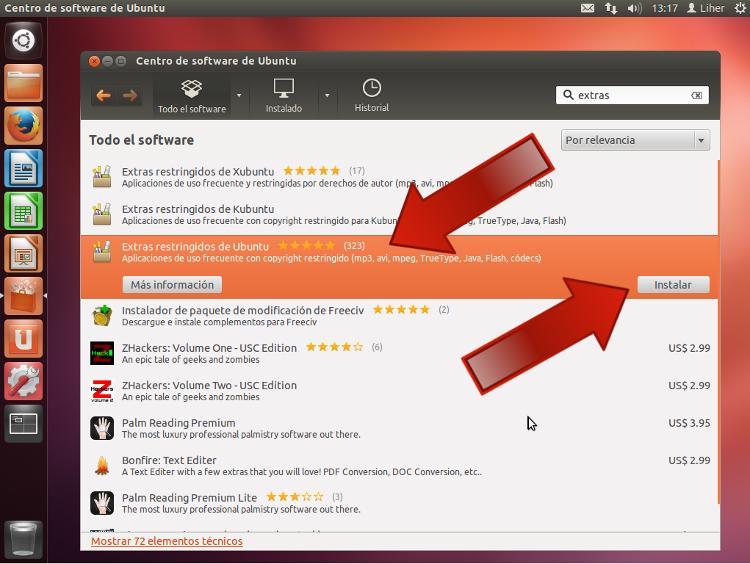This screenshot has height=564, width=750.
Task: Open the Por relevancia sort dropdown
Action: [635, 140]
